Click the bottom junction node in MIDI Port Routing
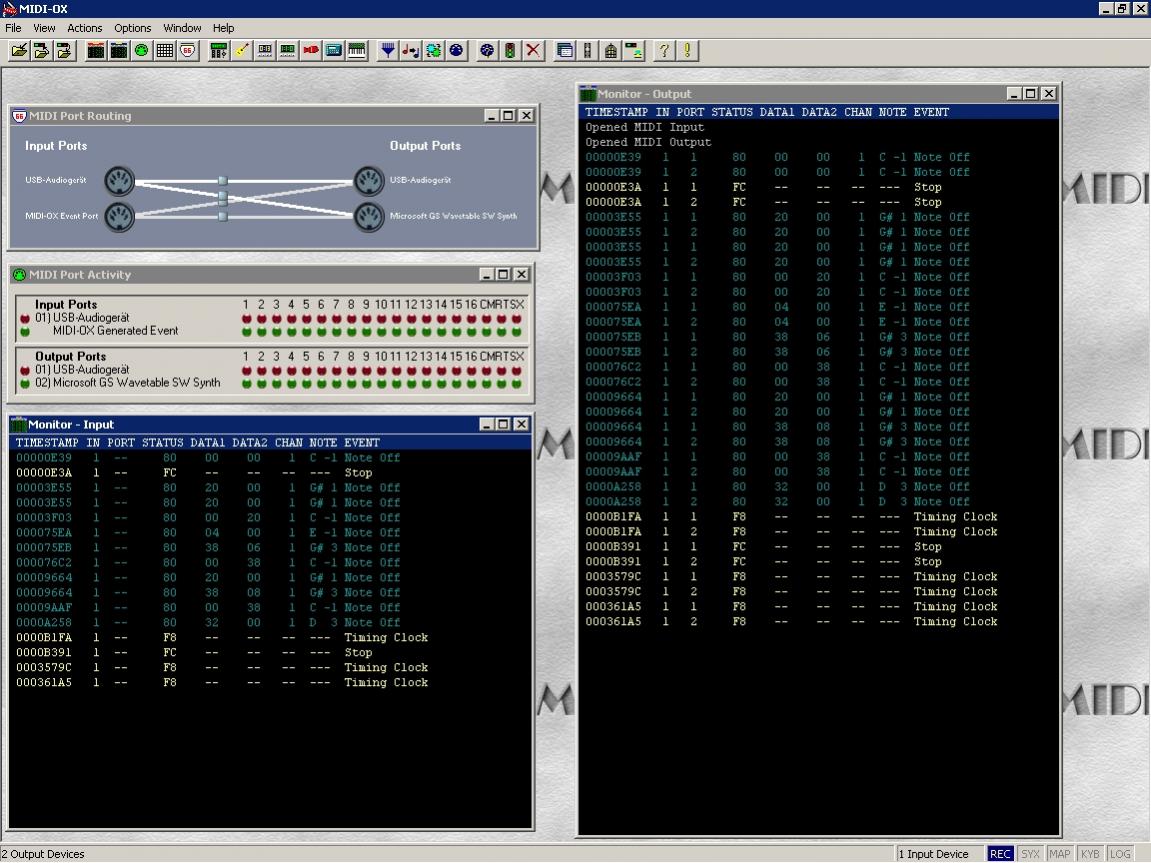1151x863 pixels. [222, 216]
